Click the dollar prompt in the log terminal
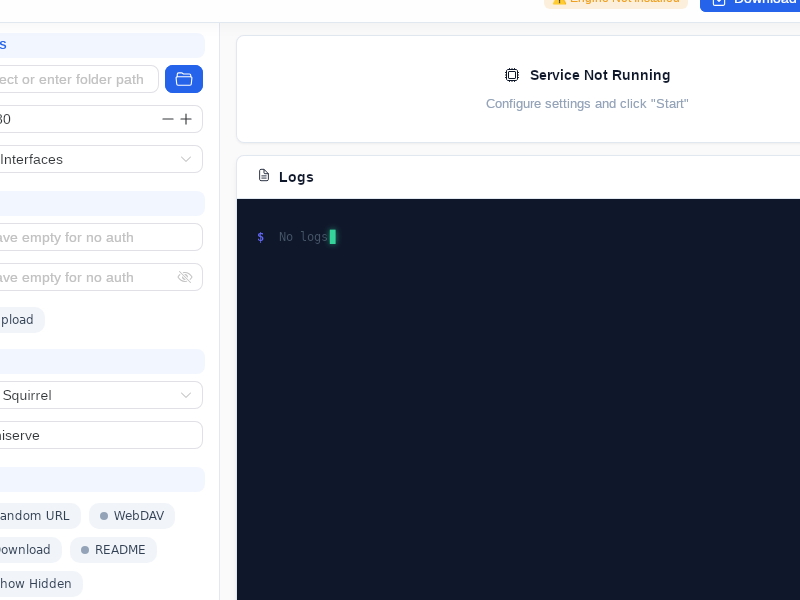 261,237
